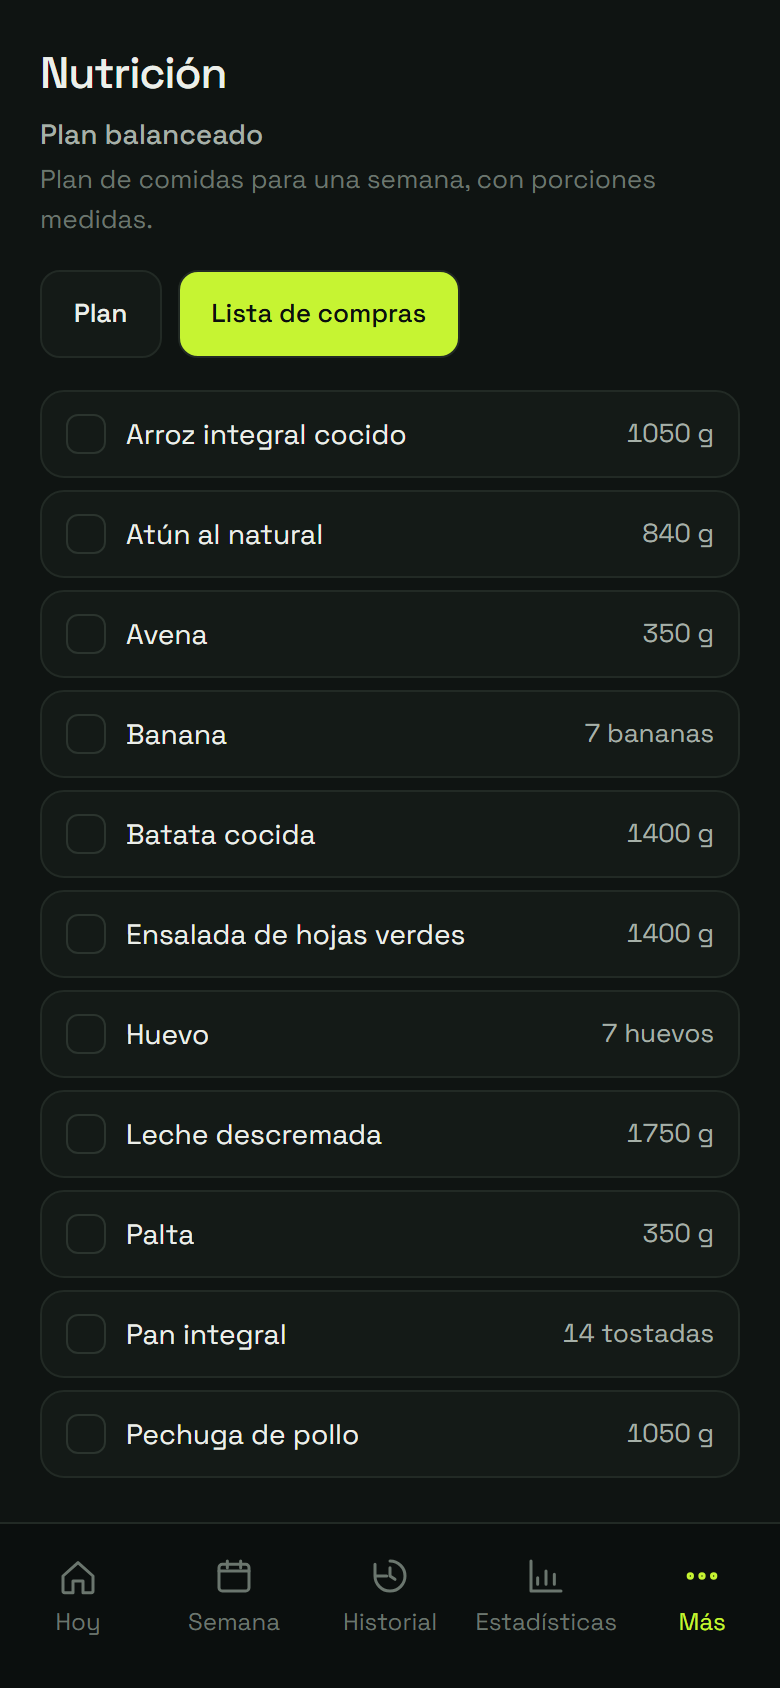This screenshot has height=1688, width=780.
Task: Select the Pechuga de pollo row
Action: click(390, 1434)
